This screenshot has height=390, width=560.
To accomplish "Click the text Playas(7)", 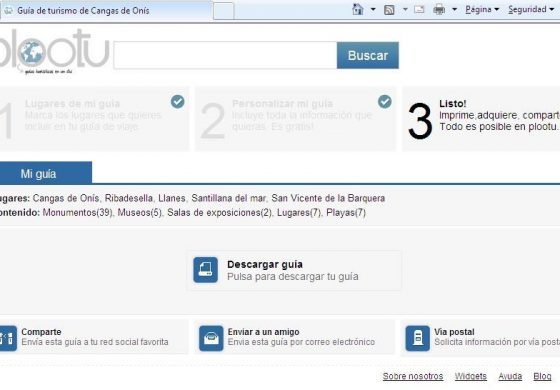I will pos(346,212).
